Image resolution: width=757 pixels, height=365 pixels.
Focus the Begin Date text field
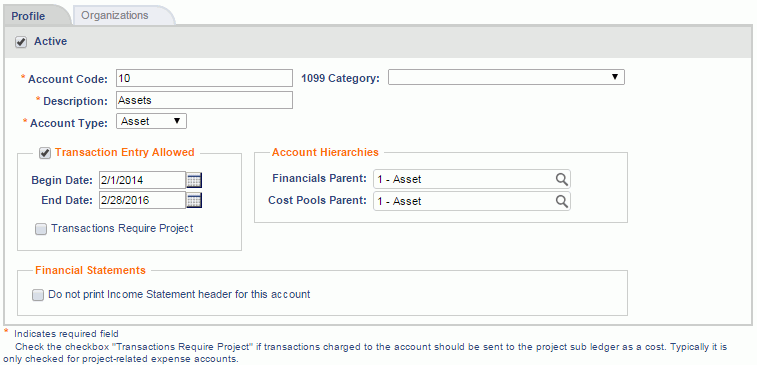(x=142, y=181)
